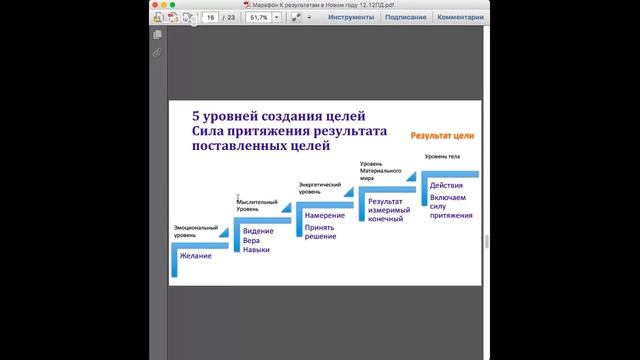The height and width of the screenshot is (360, 640).
Task: Click the word "Желание" on the slide
Action: (x=196, y=256)
